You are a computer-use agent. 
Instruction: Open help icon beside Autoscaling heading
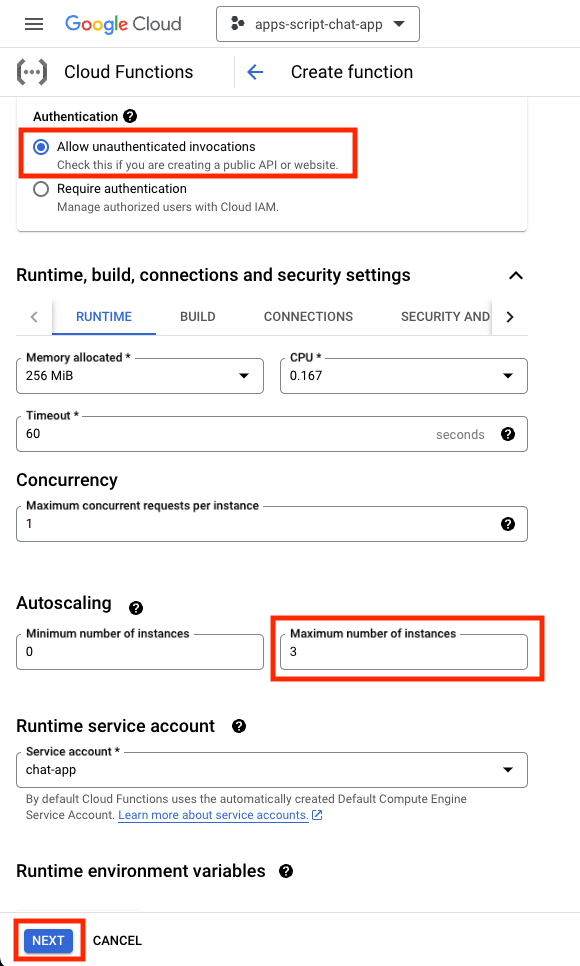(136, 608)
